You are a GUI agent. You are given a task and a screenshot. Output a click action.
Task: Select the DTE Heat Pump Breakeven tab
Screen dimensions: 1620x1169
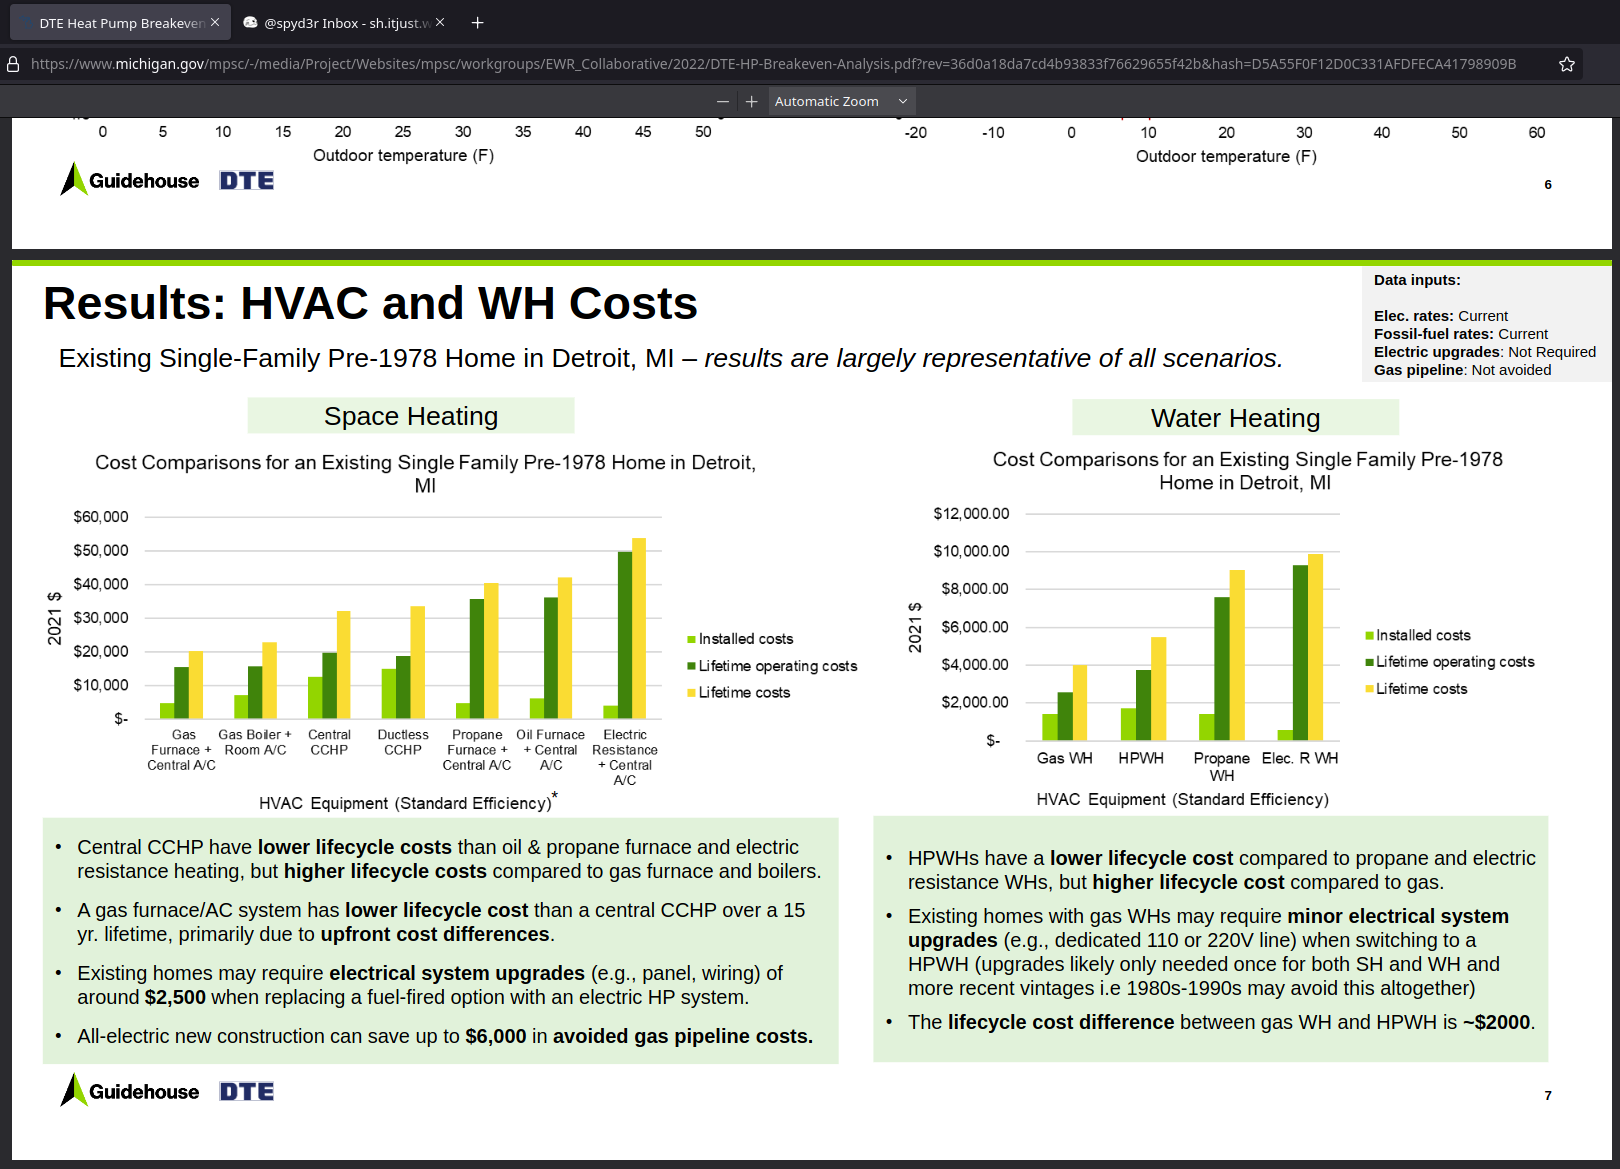click(x=120, y=23)
